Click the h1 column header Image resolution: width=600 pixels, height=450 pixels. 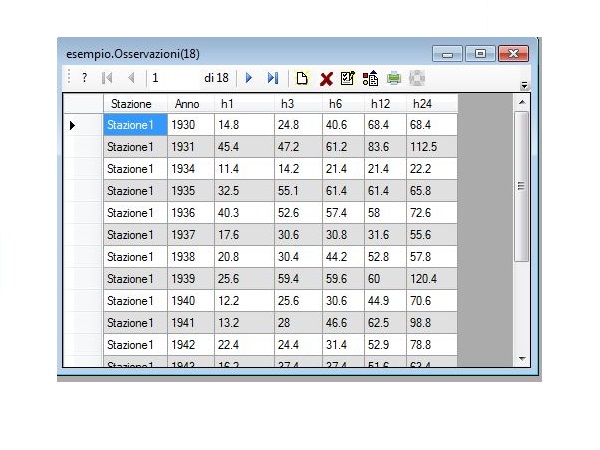(x=244, y=104)
